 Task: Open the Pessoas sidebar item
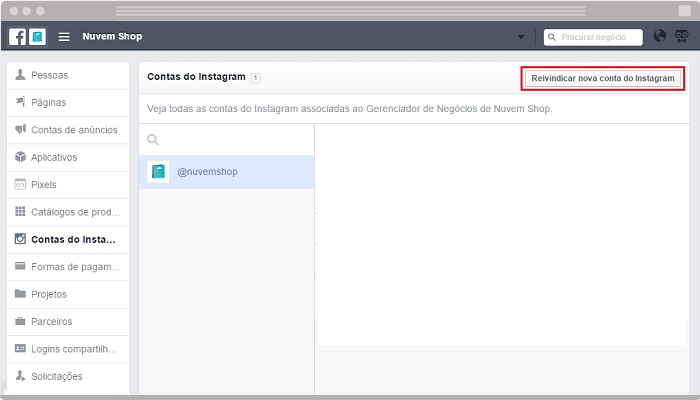(68, 75)
